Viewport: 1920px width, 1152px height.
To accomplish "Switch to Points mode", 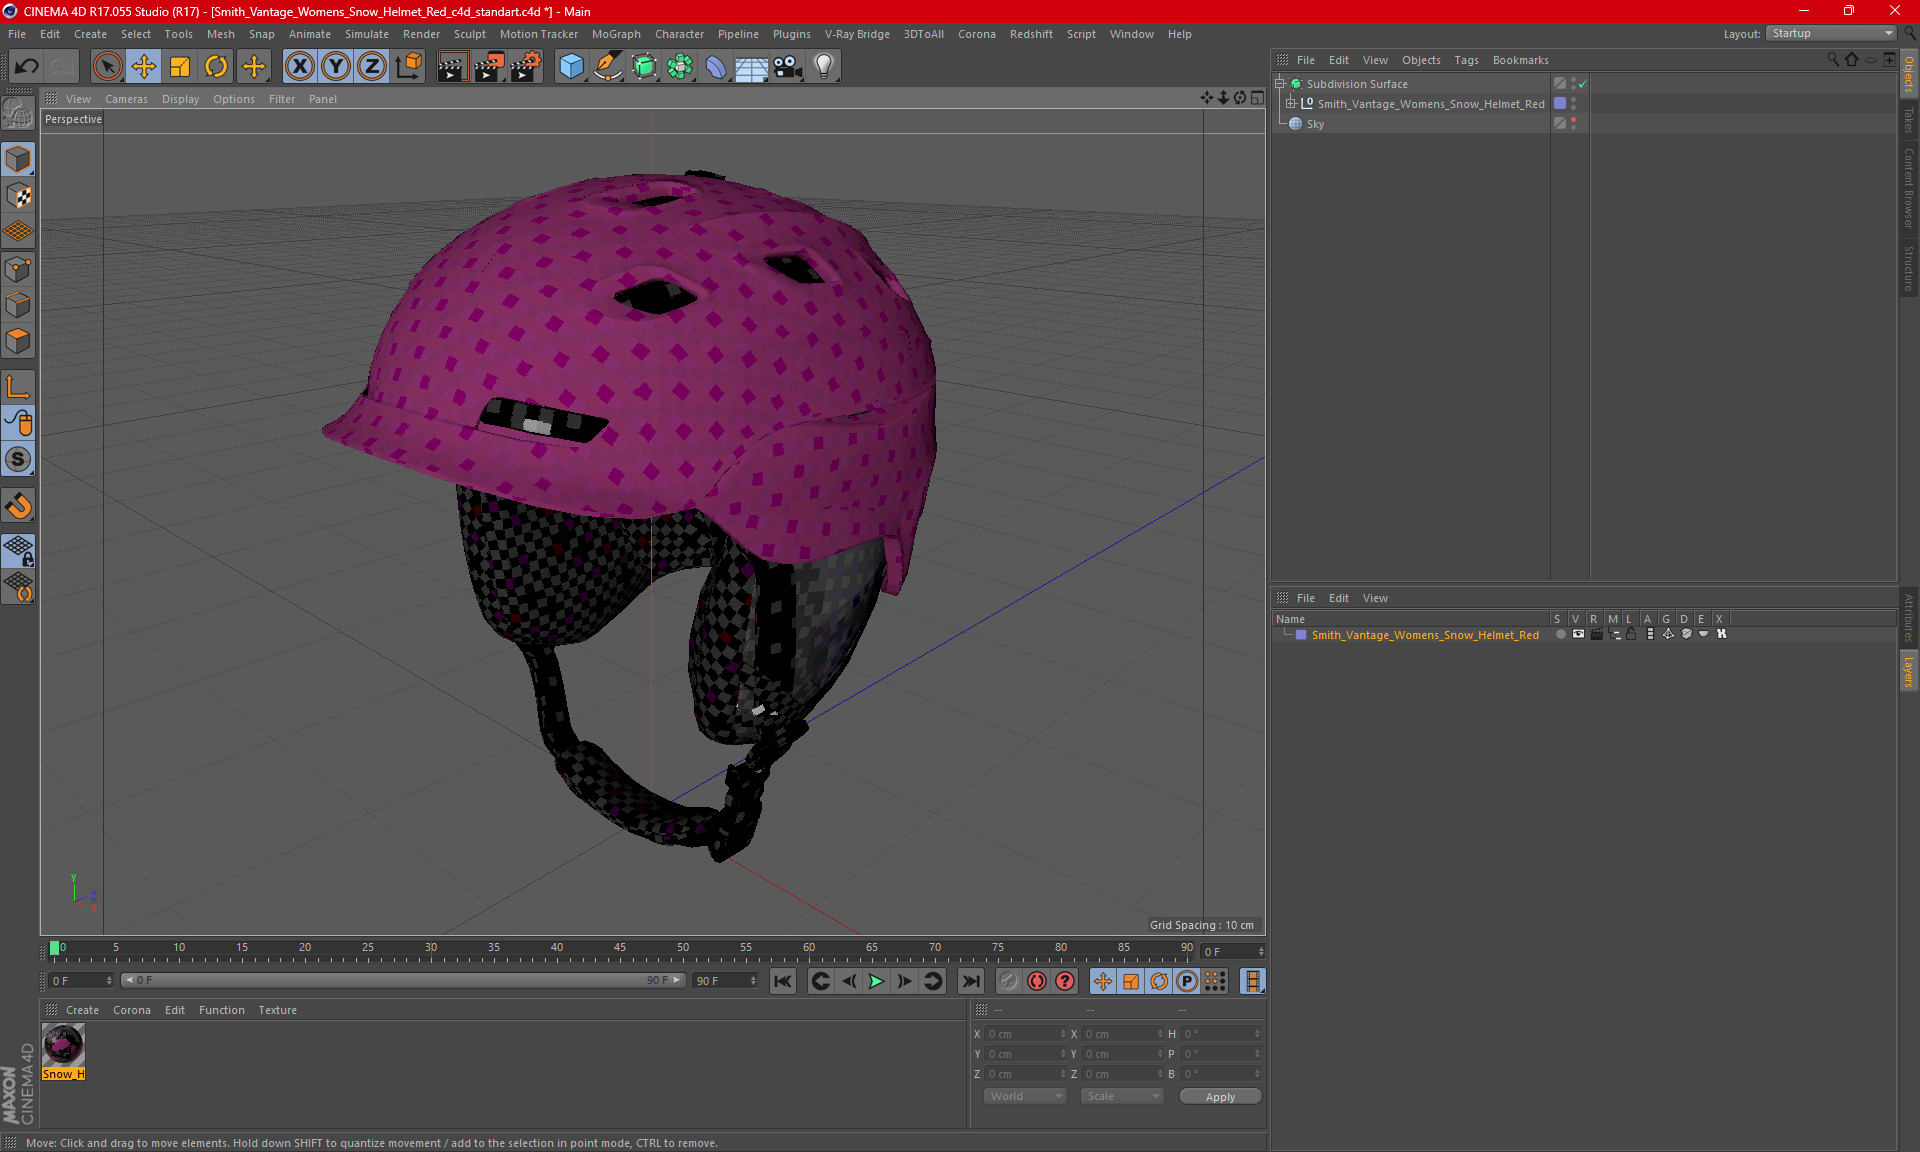I will click(18, 269).
